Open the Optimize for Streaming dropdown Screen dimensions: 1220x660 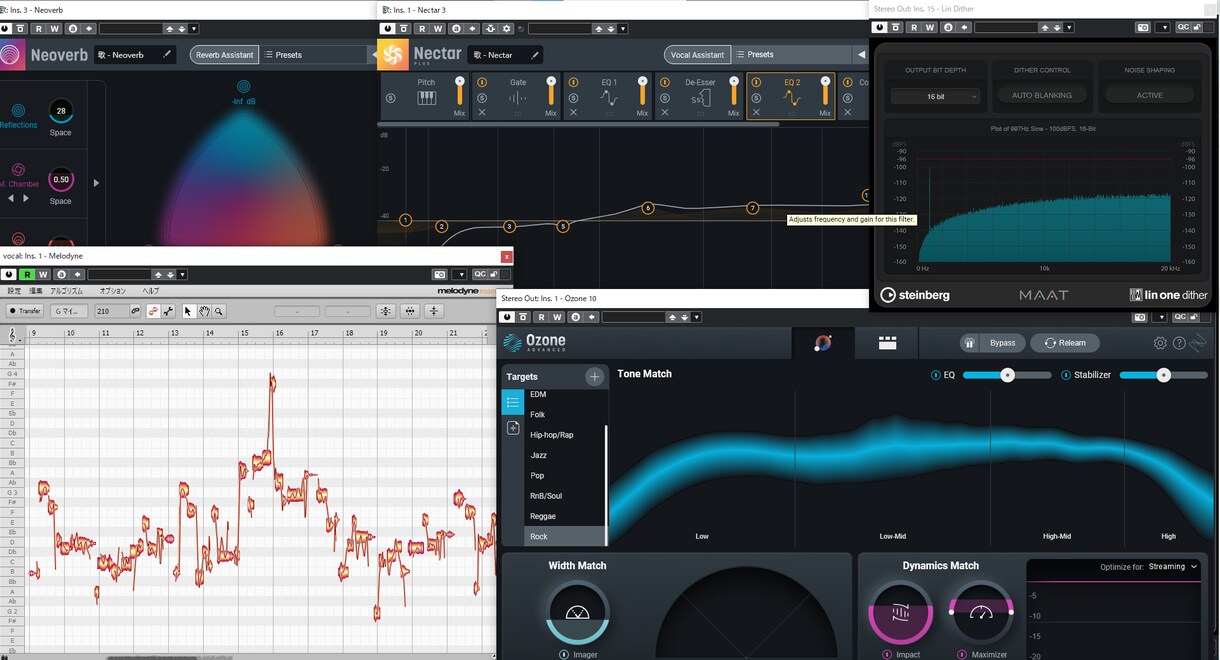pos(1173,566)
